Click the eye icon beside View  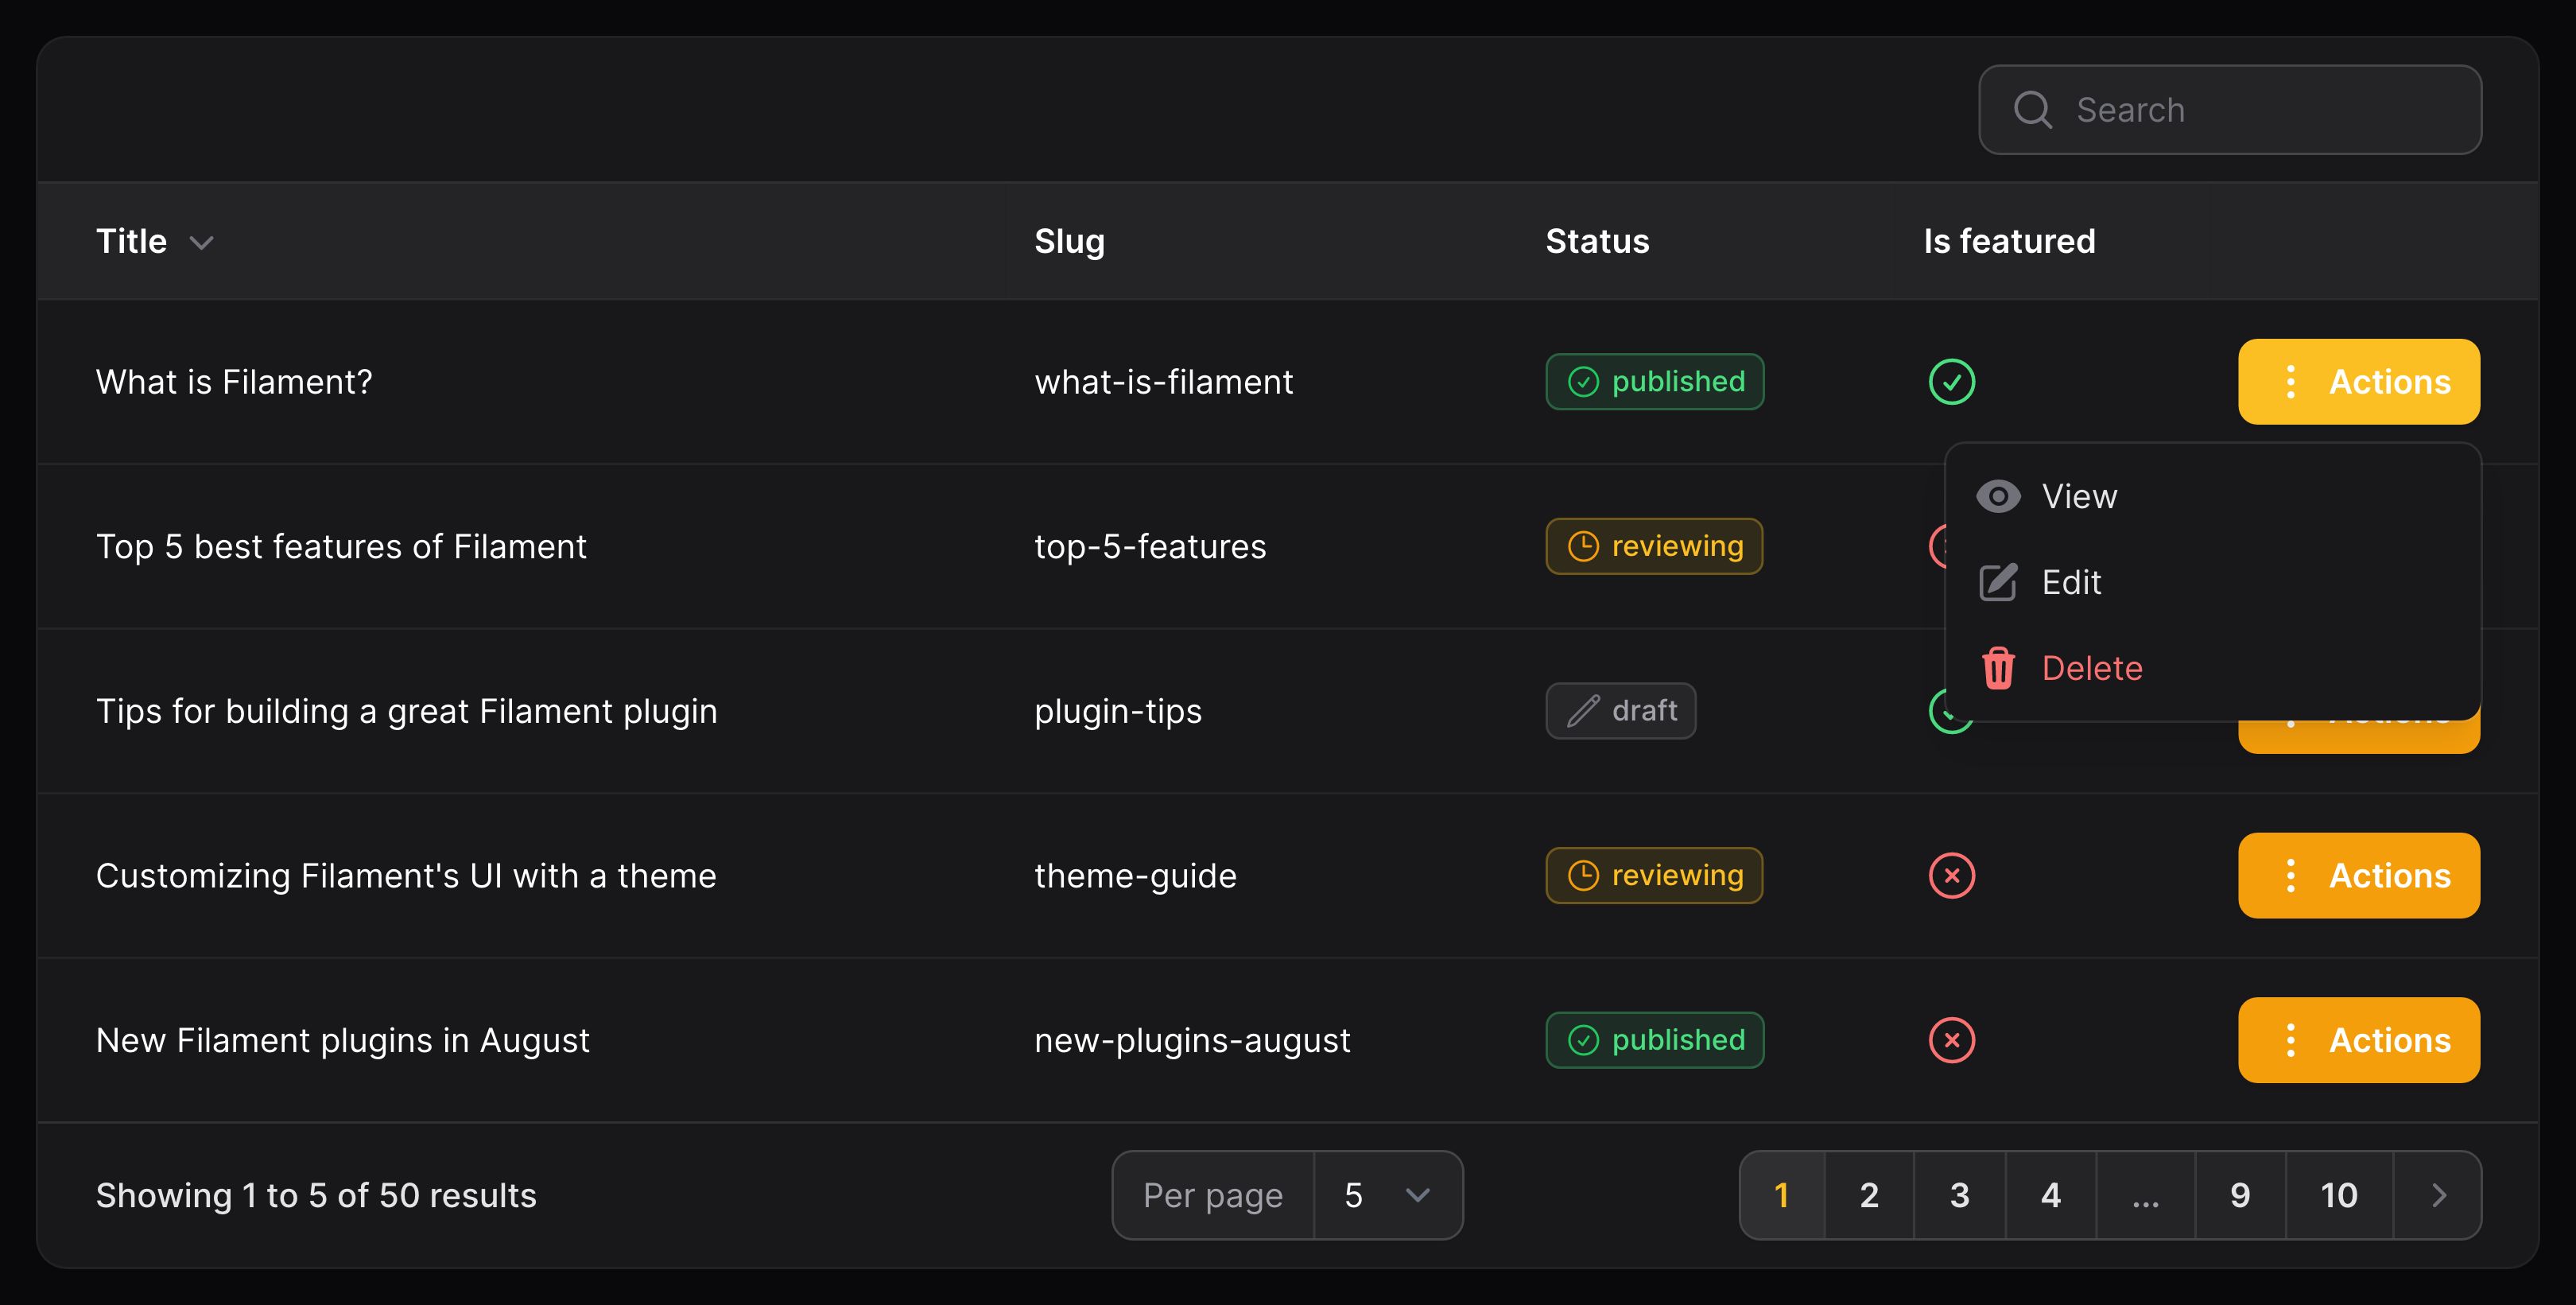click(x=1998, y=496)
